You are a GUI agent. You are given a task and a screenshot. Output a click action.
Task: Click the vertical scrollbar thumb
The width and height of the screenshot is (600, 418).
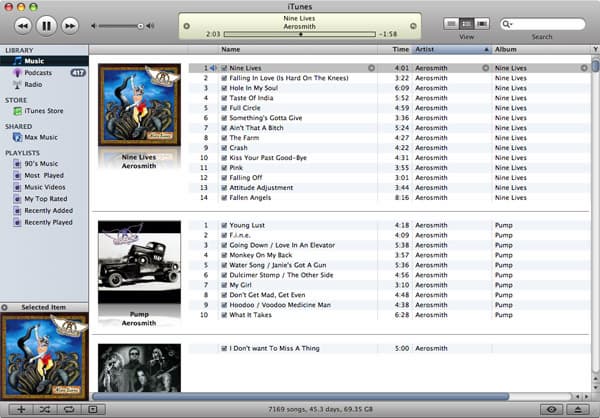(x=595, y=64)
